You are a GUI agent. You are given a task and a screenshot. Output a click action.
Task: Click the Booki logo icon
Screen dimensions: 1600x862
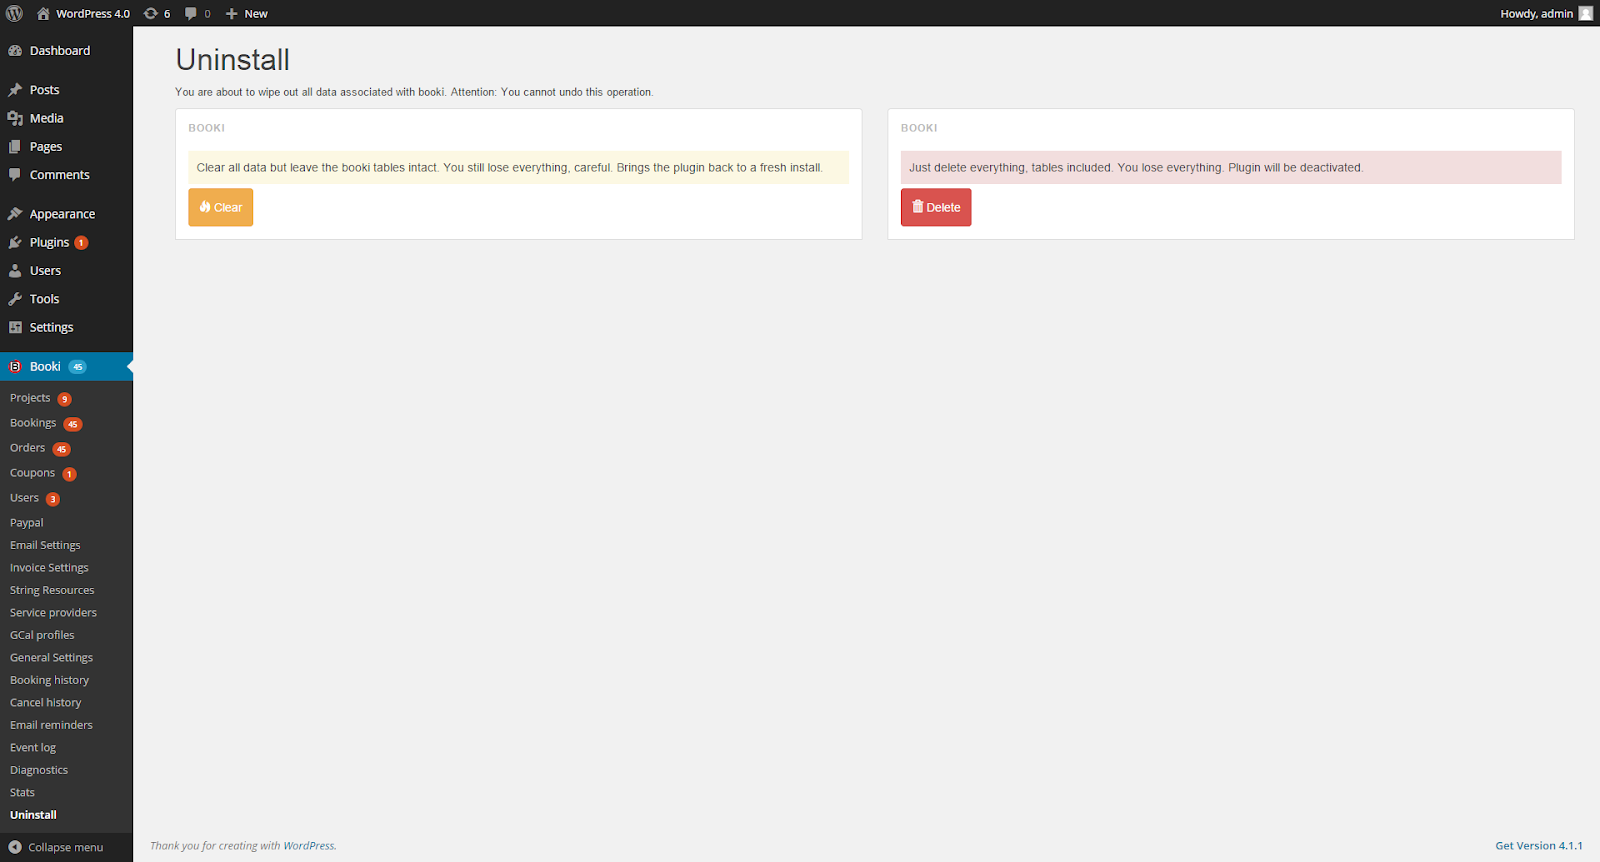pos(15,367)
